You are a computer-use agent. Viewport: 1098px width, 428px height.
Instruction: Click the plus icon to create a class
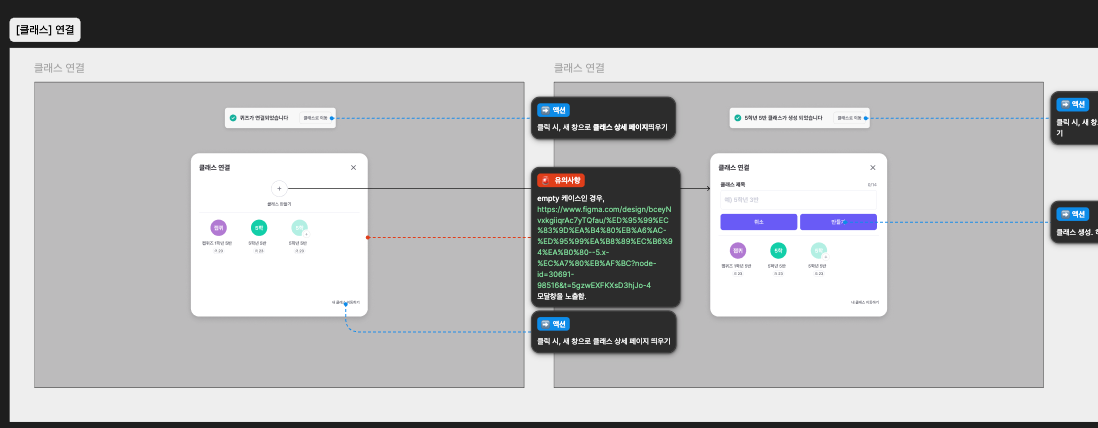tap(279, 188)
